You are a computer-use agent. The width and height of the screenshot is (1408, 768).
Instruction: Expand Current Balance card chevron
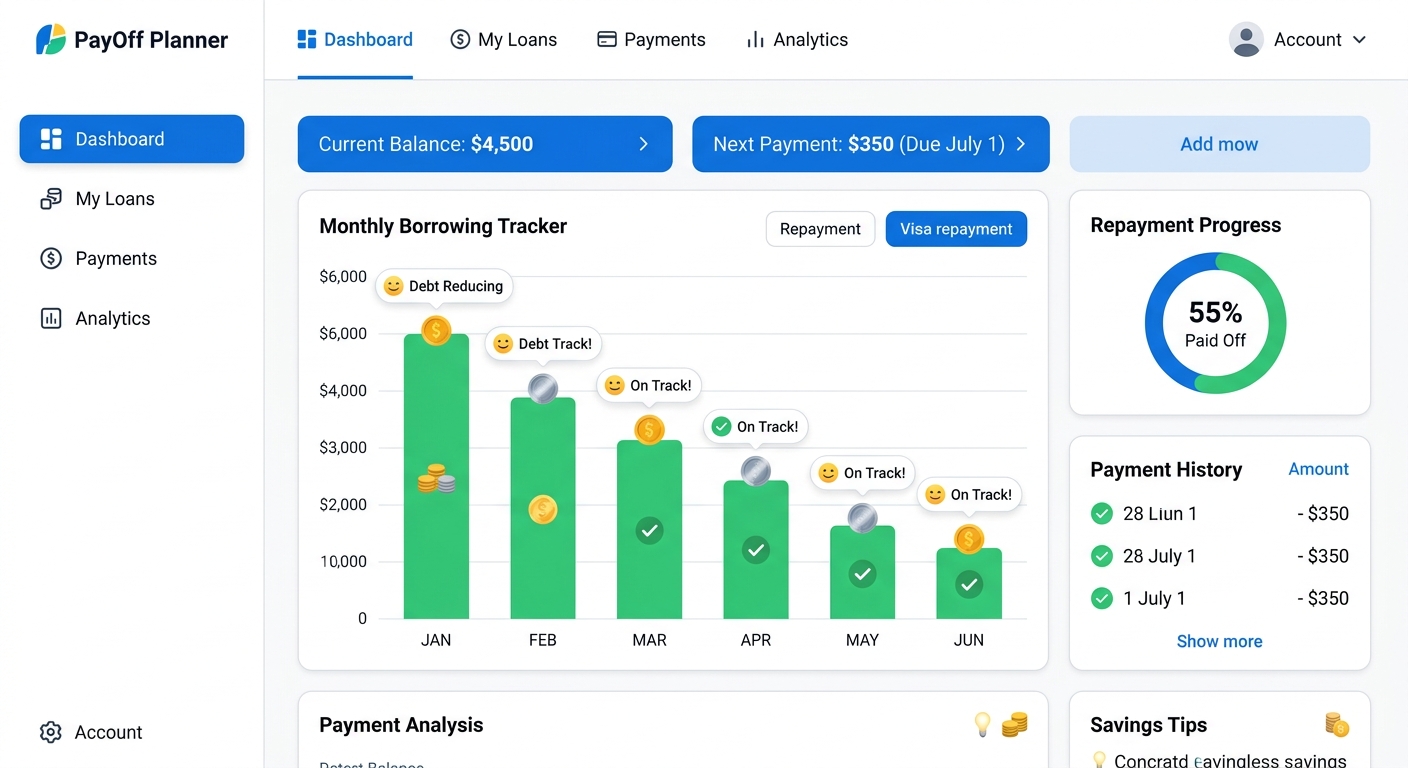pos(643,144)
